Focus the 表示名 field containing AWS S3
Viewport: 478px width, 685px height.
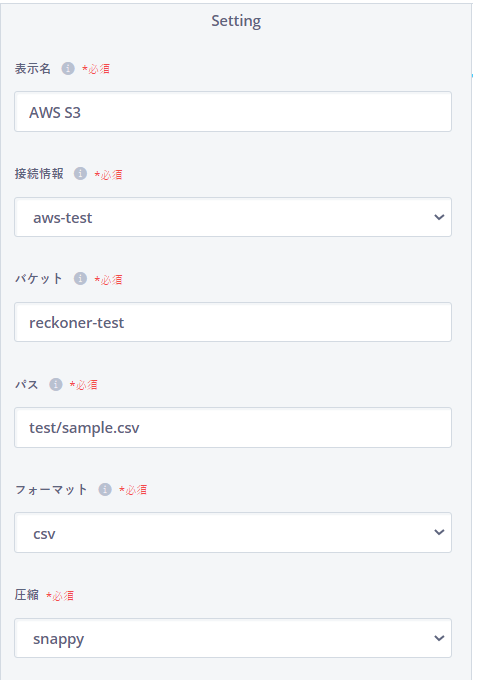point(233,111)
